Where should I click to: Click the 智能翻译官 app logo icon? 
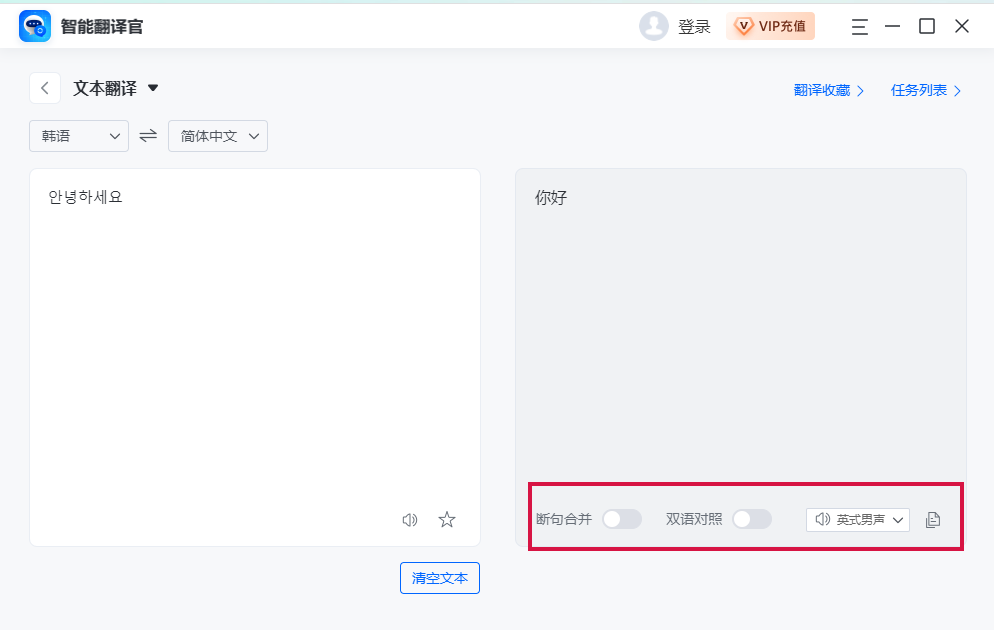pos(35,26)
